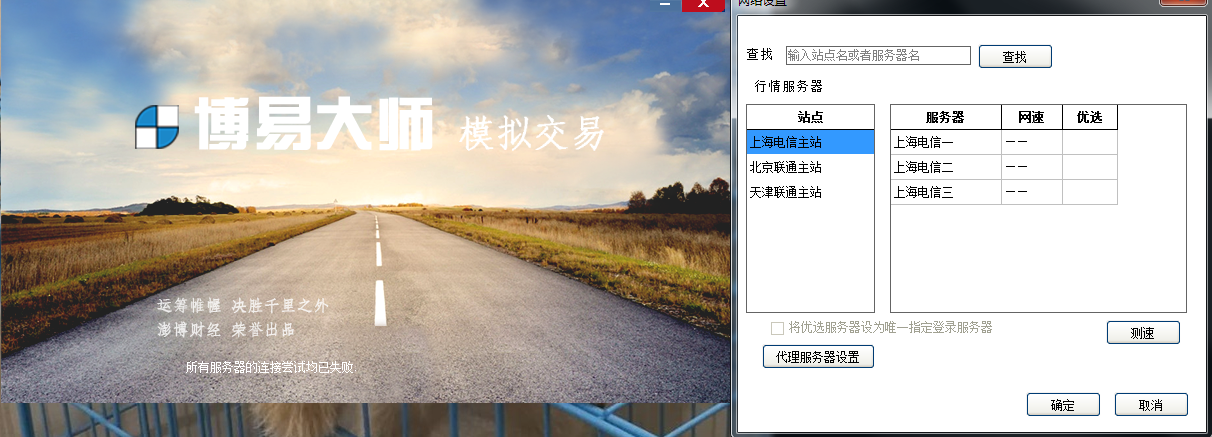Click the 优选 column header
1212x437 pixels.
(1089, 117)
